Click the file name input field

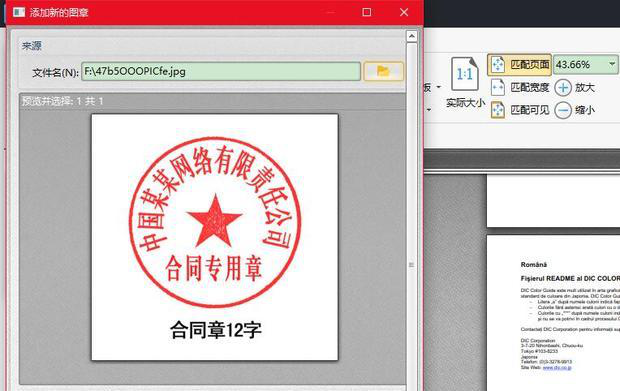(221, 72)
